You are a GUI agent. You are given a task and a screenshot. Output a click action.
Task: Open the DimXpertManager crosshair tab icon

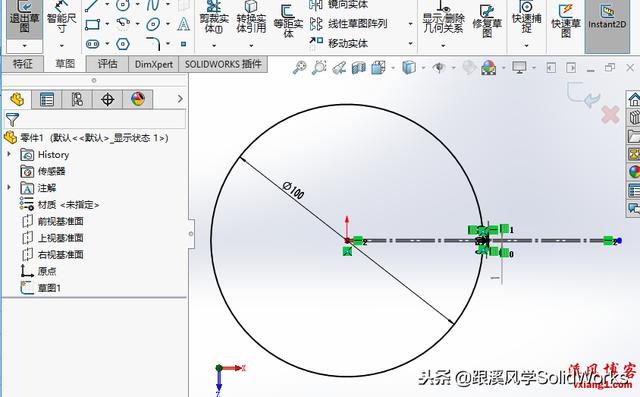(x=107, y=99)
